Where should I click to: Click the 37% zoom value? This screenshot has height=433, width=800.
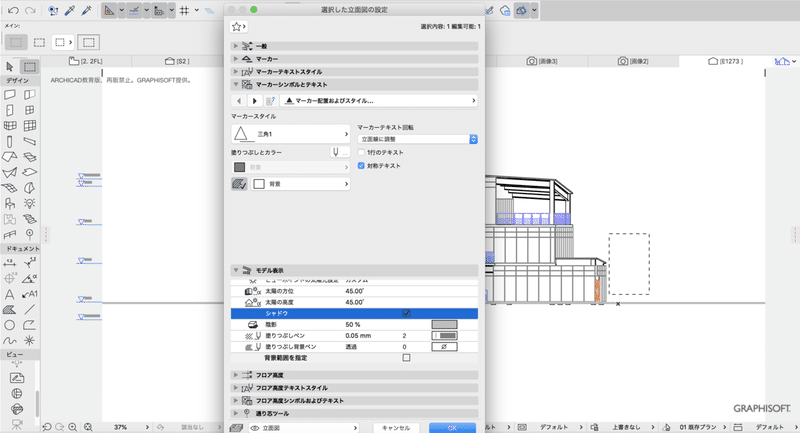pos(120,427)
